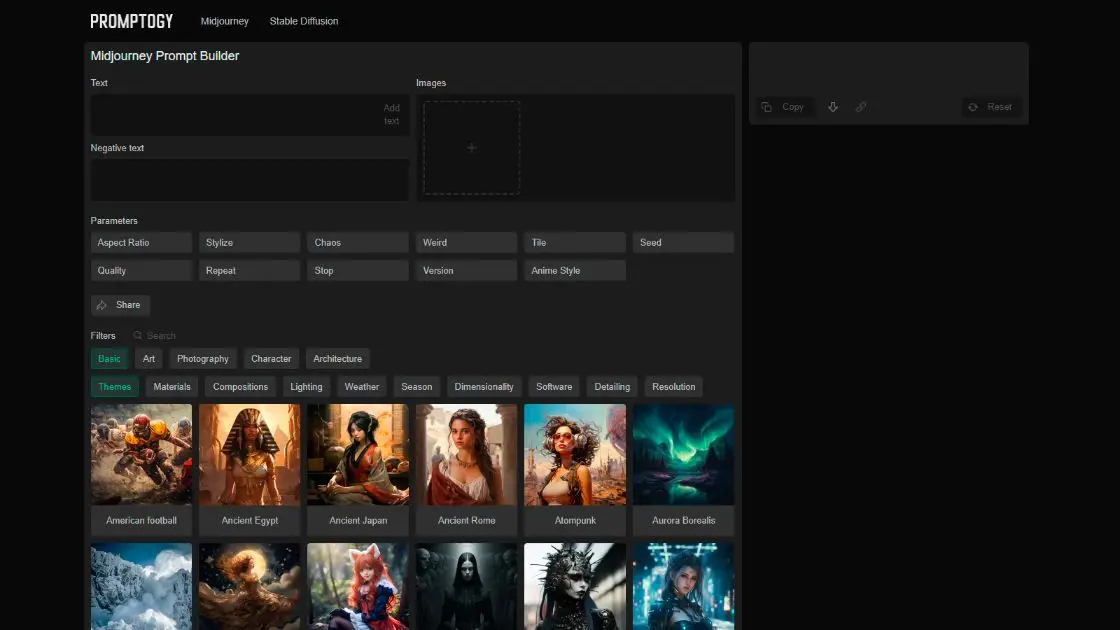
Task: Click the Promptogy logo
Action: [131, 21]
